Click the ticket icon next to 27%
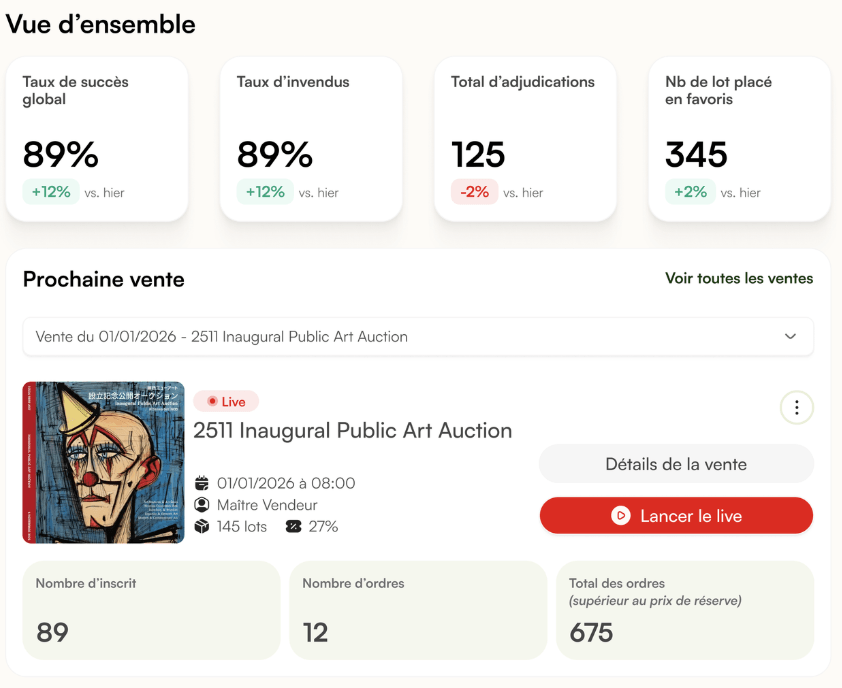This screenshot has width=842, height=688. 293,526
